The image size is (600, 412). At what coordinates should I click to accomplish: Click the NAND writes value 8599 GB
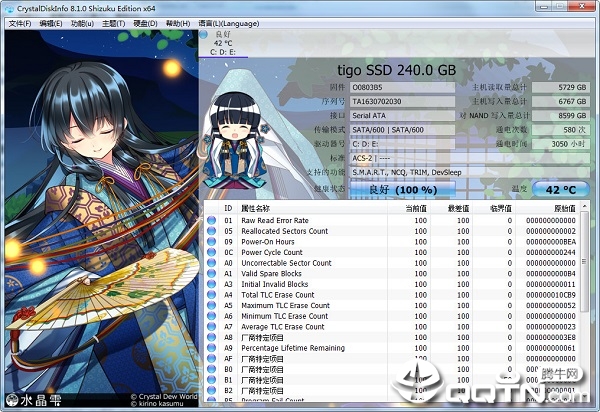click(x=561, y=116)
